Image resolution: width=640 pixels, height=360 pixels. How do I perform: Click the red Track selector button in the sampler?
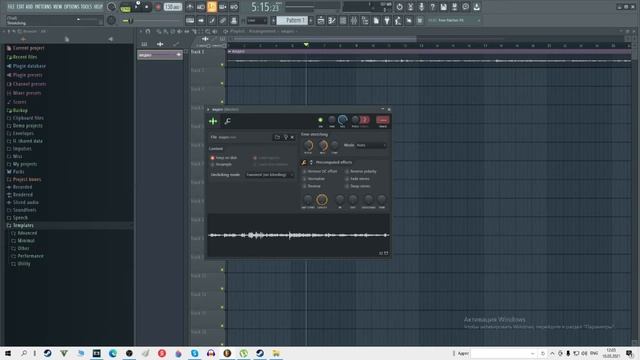pos(383,120)
